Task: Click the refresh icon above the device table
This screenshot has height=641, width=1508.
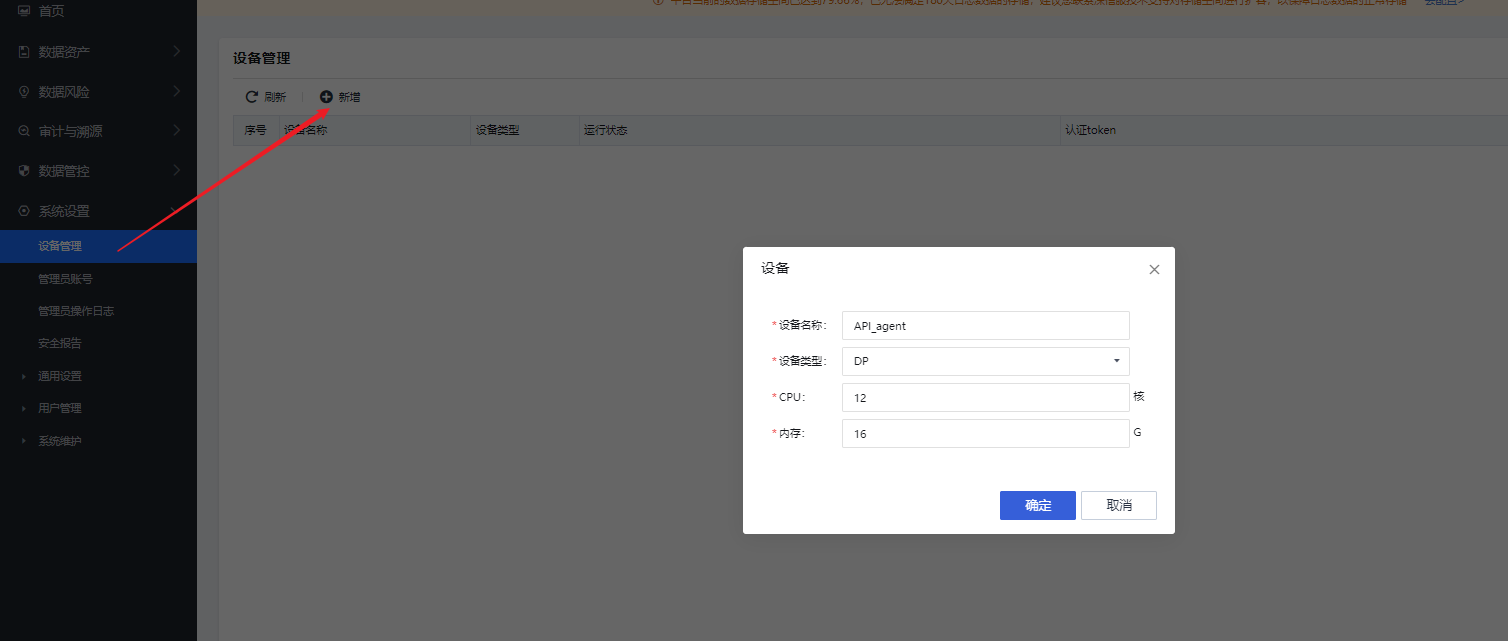Action: pos(252,96)
